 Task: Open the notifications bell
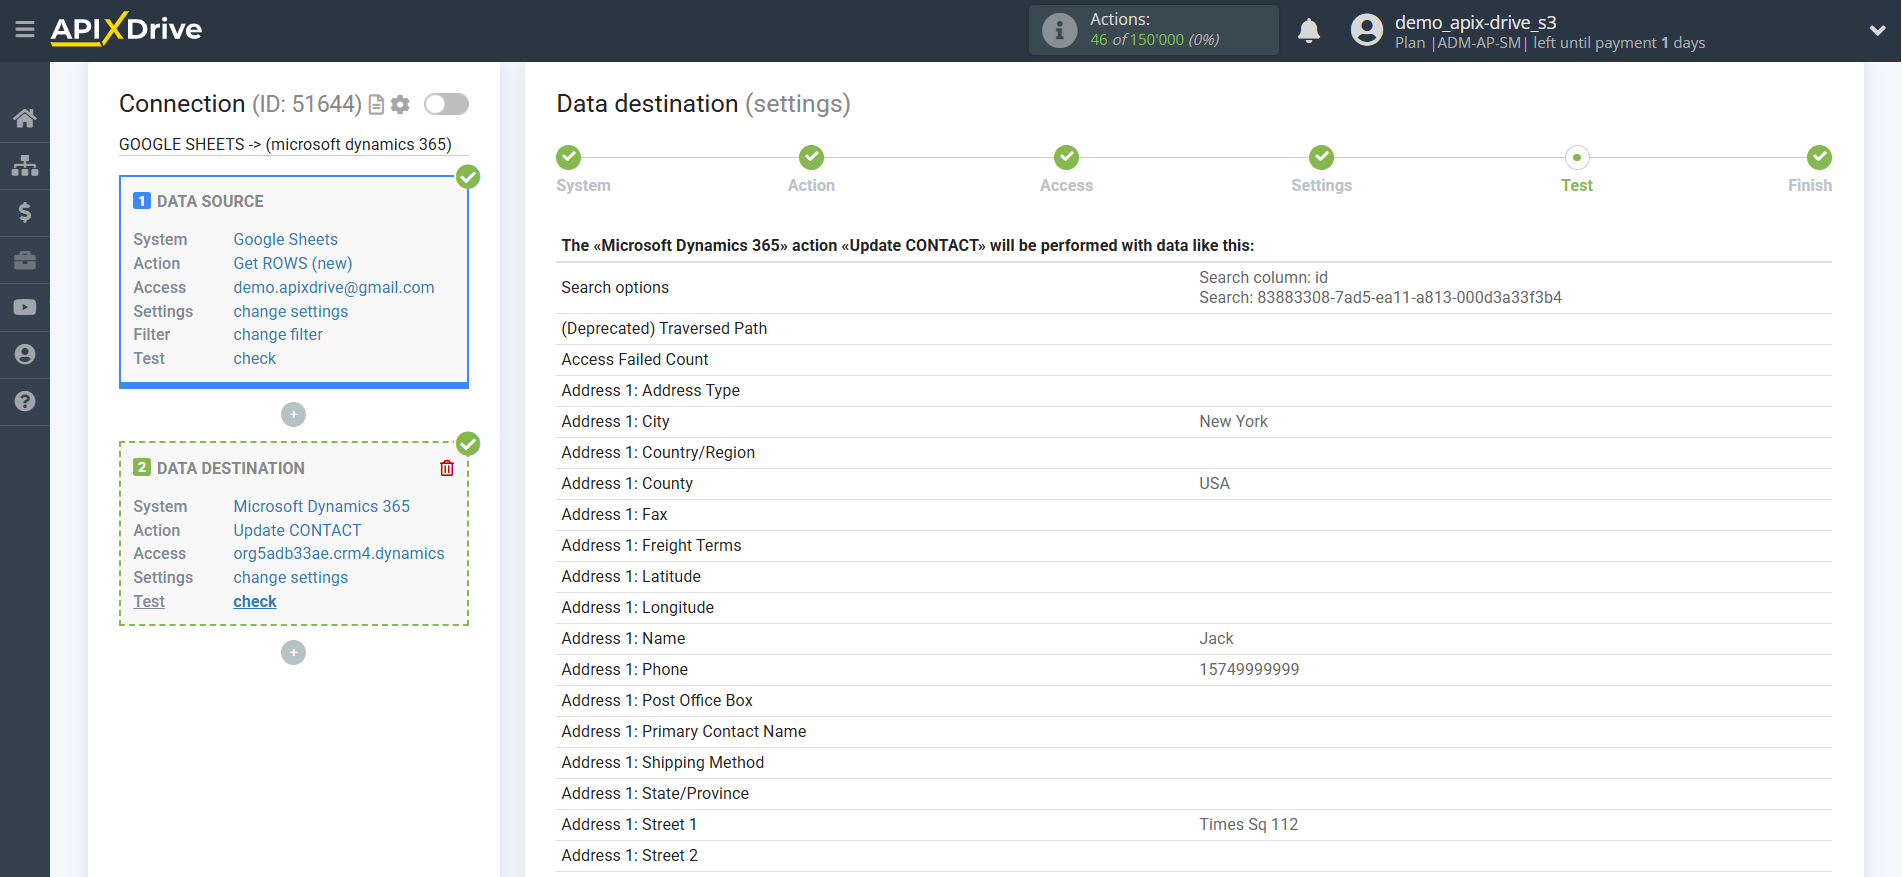point(1309,30)
